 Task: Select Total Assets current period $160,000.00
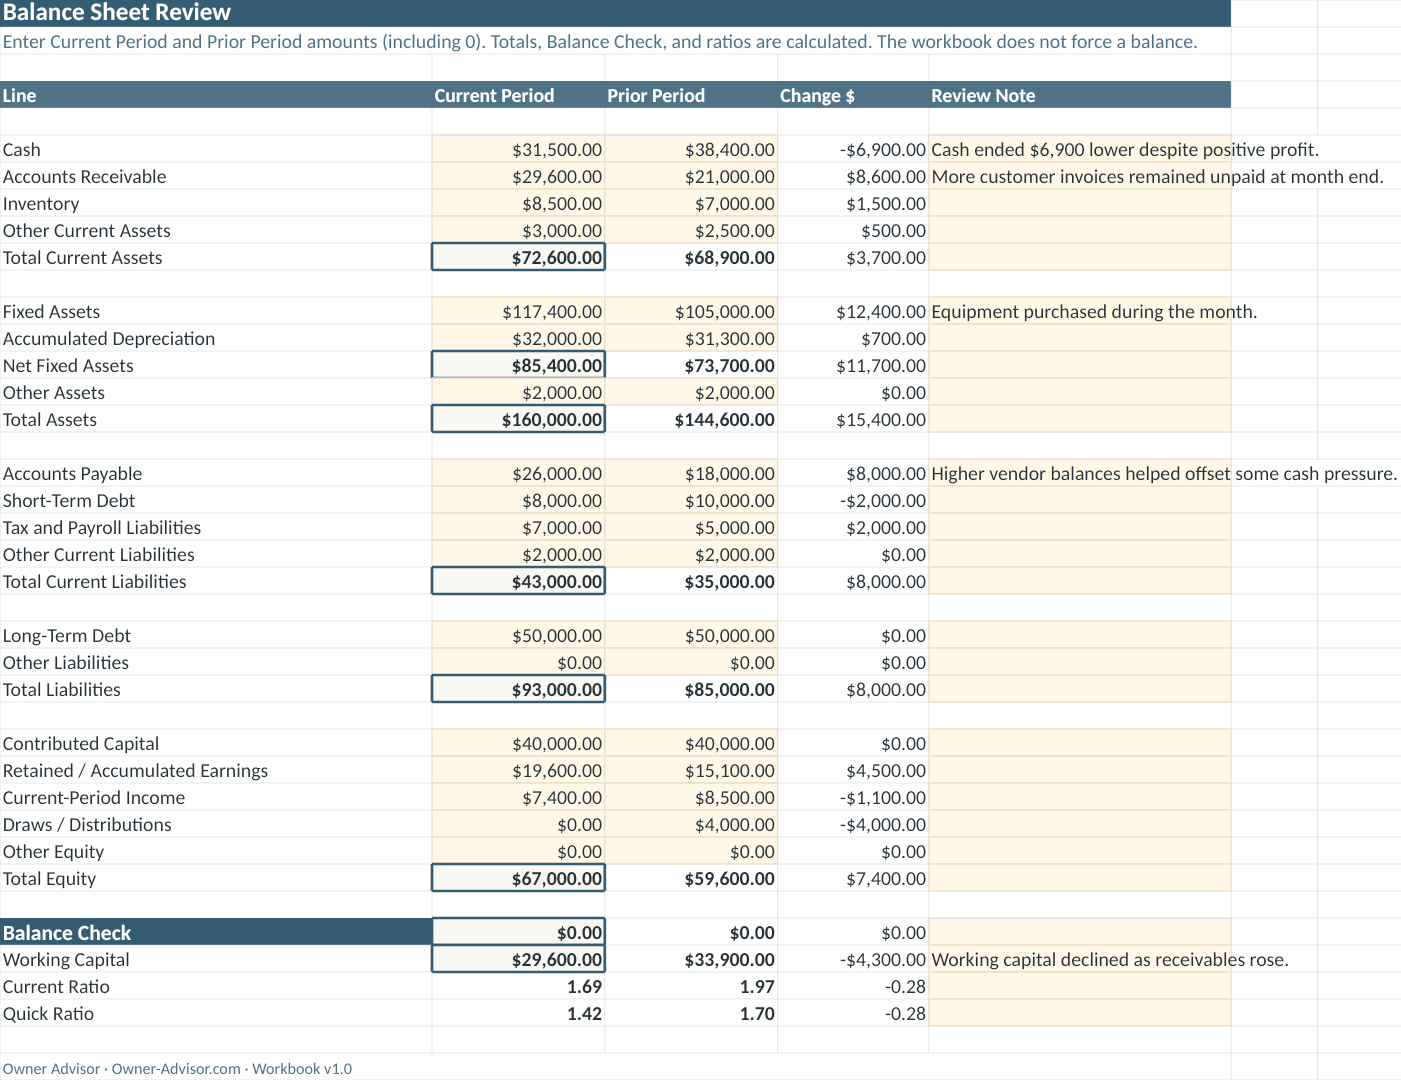518,419
